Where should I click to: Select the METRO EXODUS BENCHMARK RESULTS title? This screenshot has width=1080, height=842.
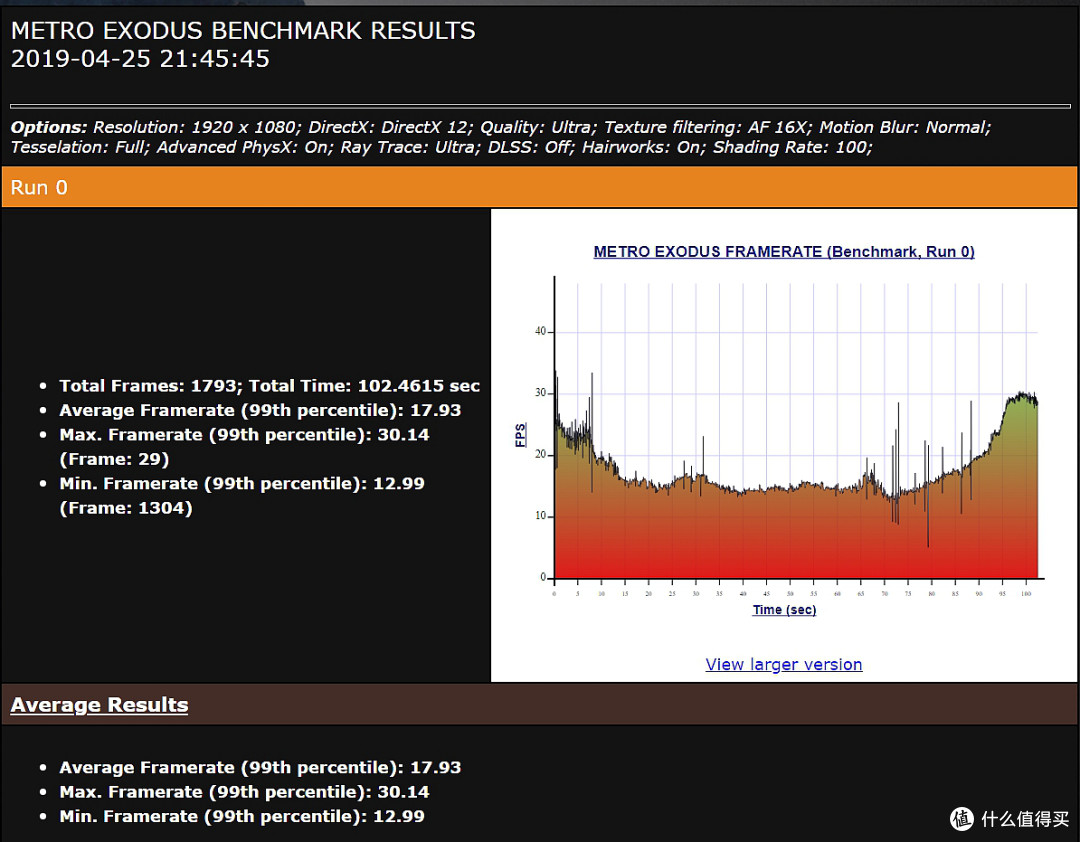(243, 30)
